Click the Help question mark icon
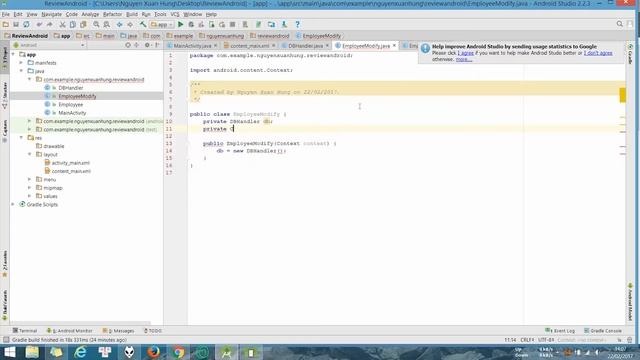Viewport: 640px width, 360px height. [x=298, y=24]
